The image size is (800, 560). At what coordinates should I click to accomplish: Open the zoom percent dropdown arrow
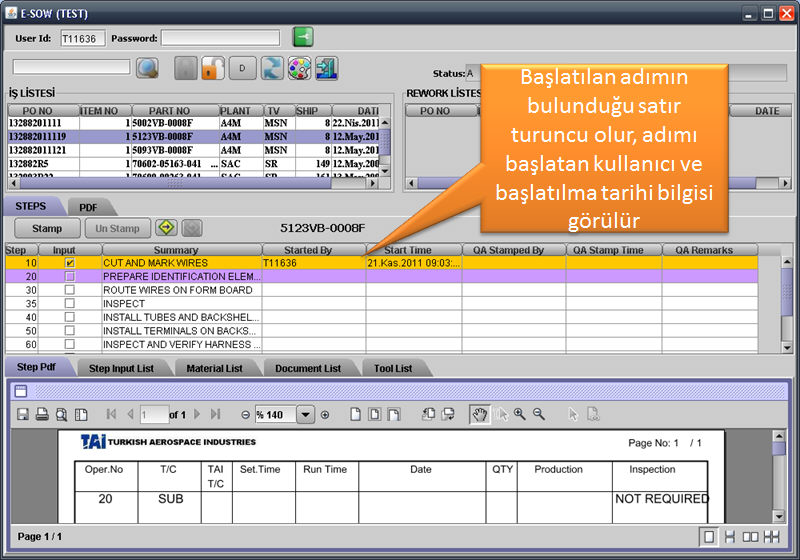(x=305, y=415)
